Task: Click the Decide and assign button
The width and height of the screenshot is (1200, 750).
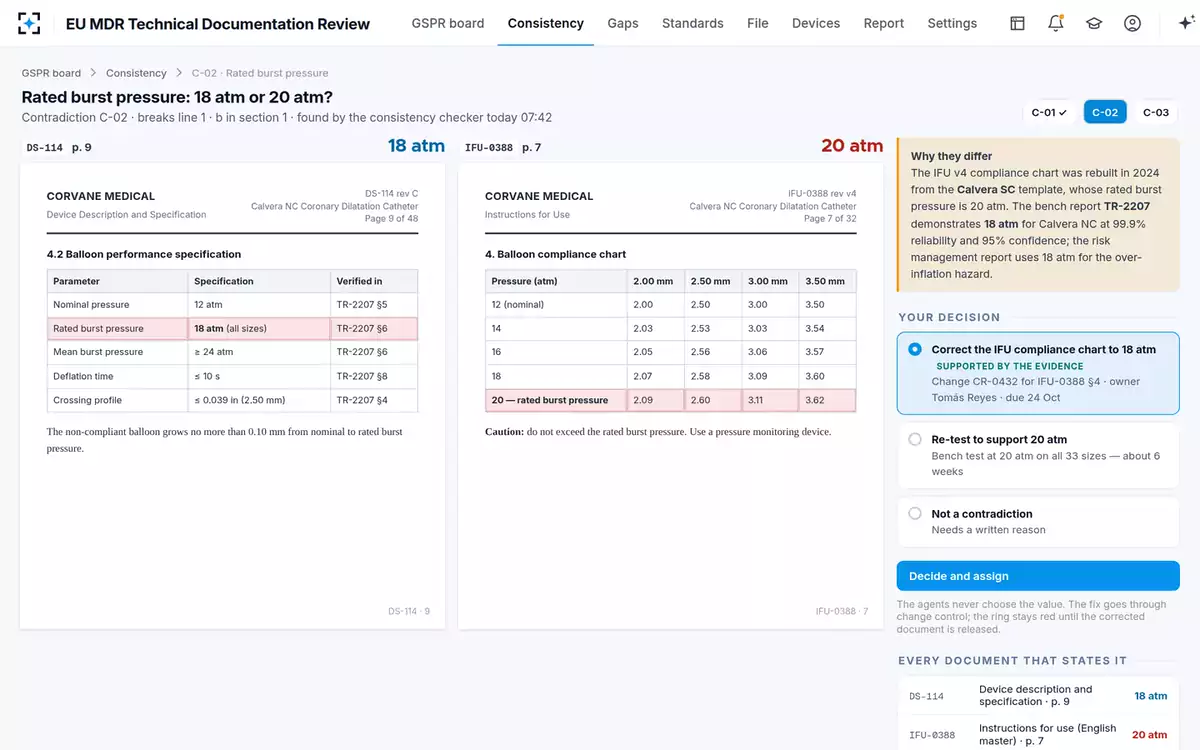Action: coord(1038,576)
